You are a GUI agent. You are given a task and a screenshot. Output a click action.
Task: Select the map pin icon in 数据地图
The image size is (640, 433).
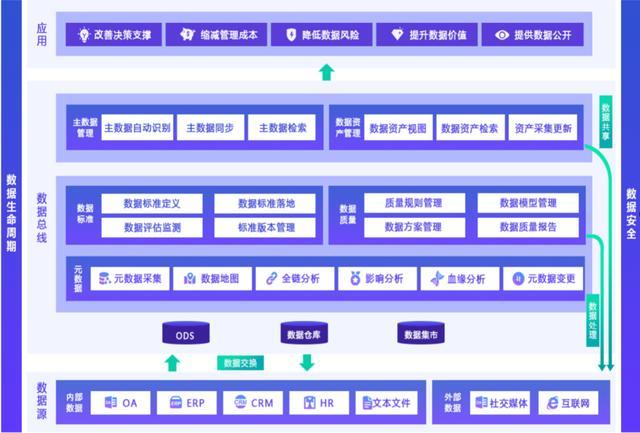click(x=189, y=279)
